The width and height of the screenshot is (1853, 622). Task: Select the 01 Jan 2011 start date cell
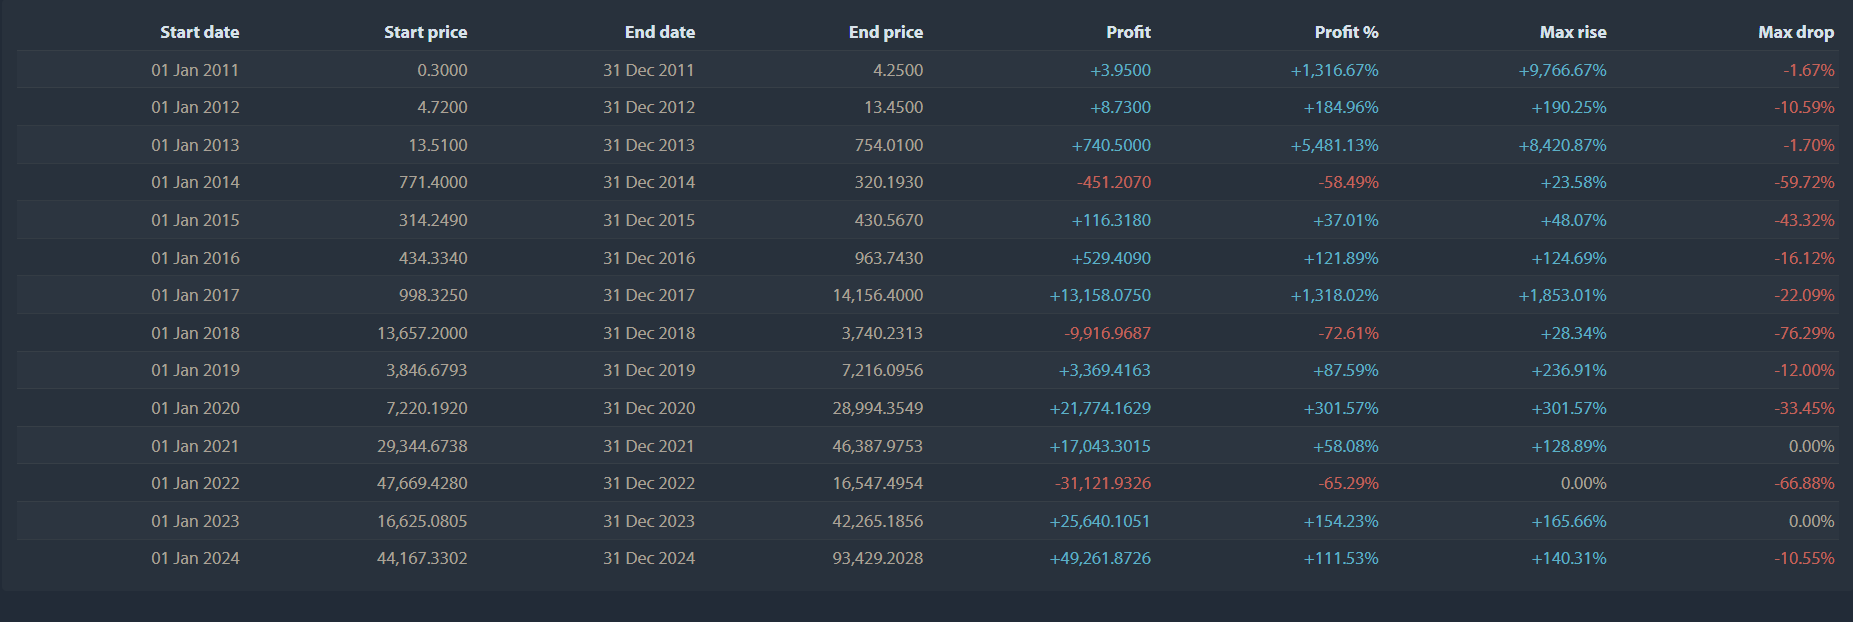(195, 70)
